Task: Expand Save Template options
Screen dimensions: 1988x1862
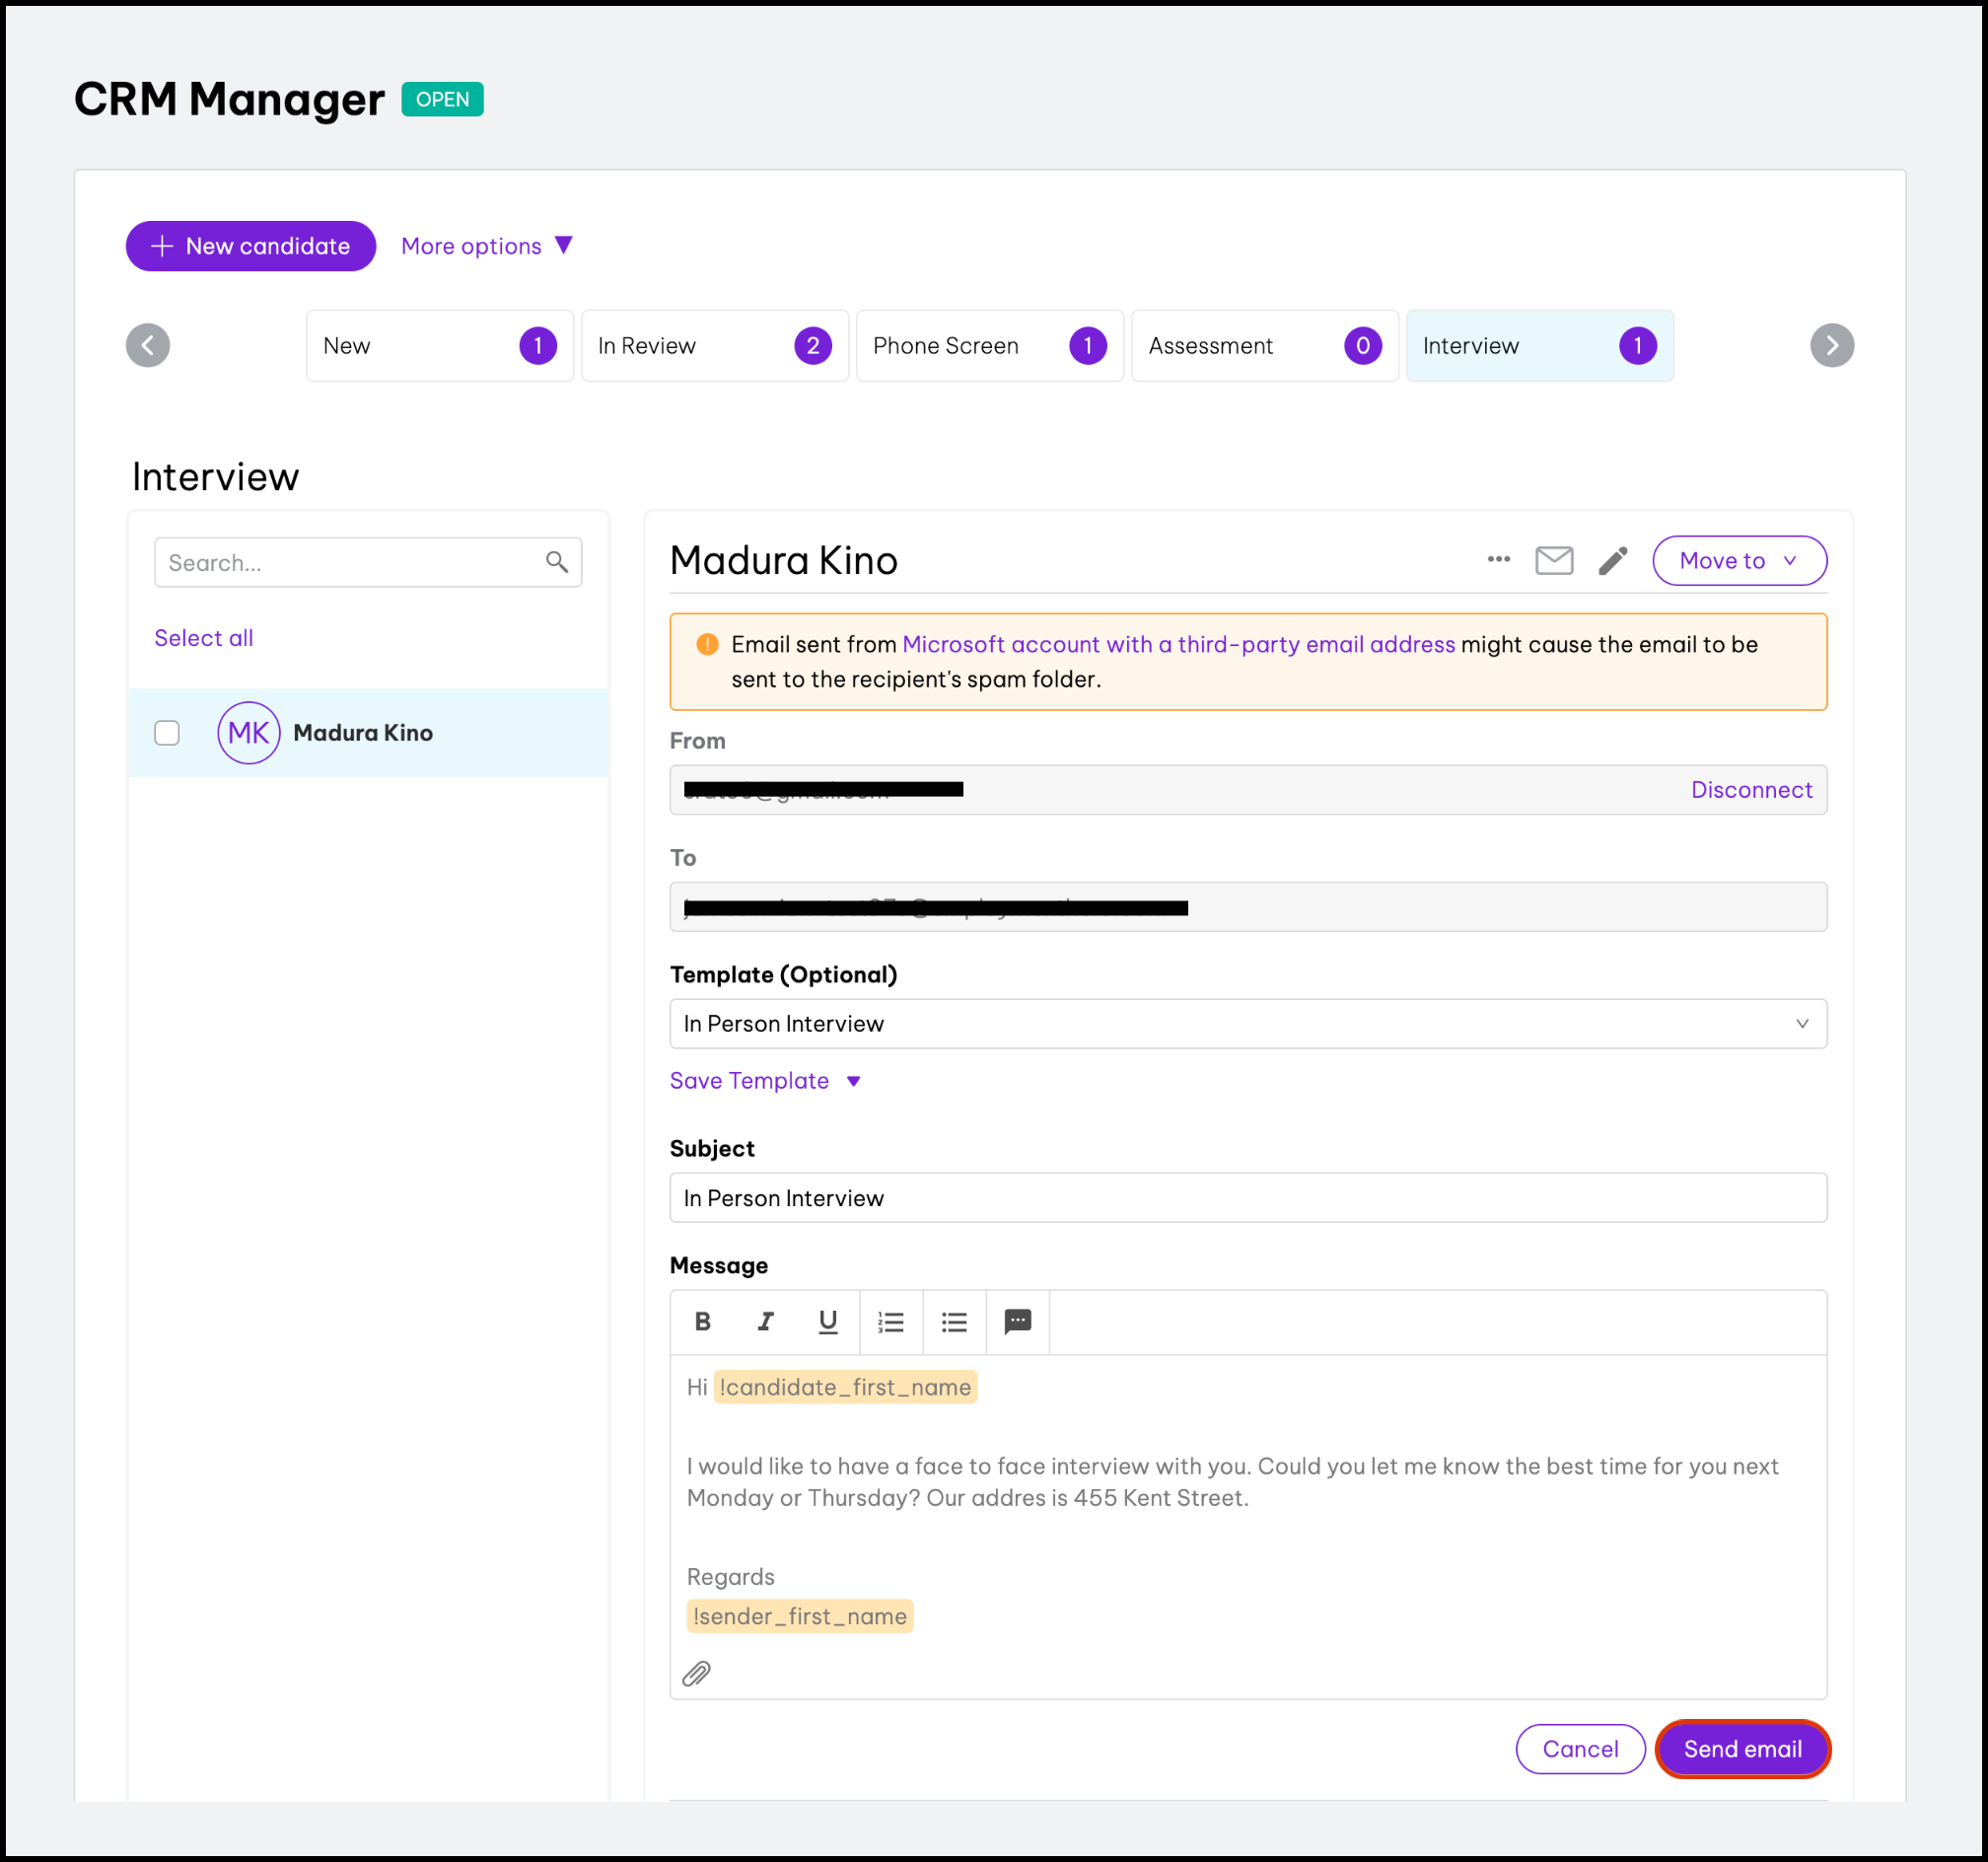Action: point(765,1081)
